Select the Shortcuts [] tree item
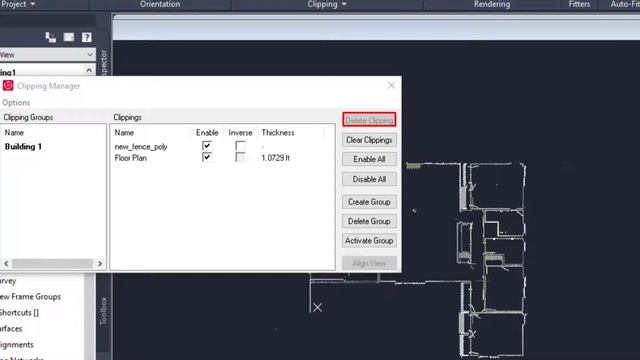Screen dimensions: 640x360 [19, 313]
